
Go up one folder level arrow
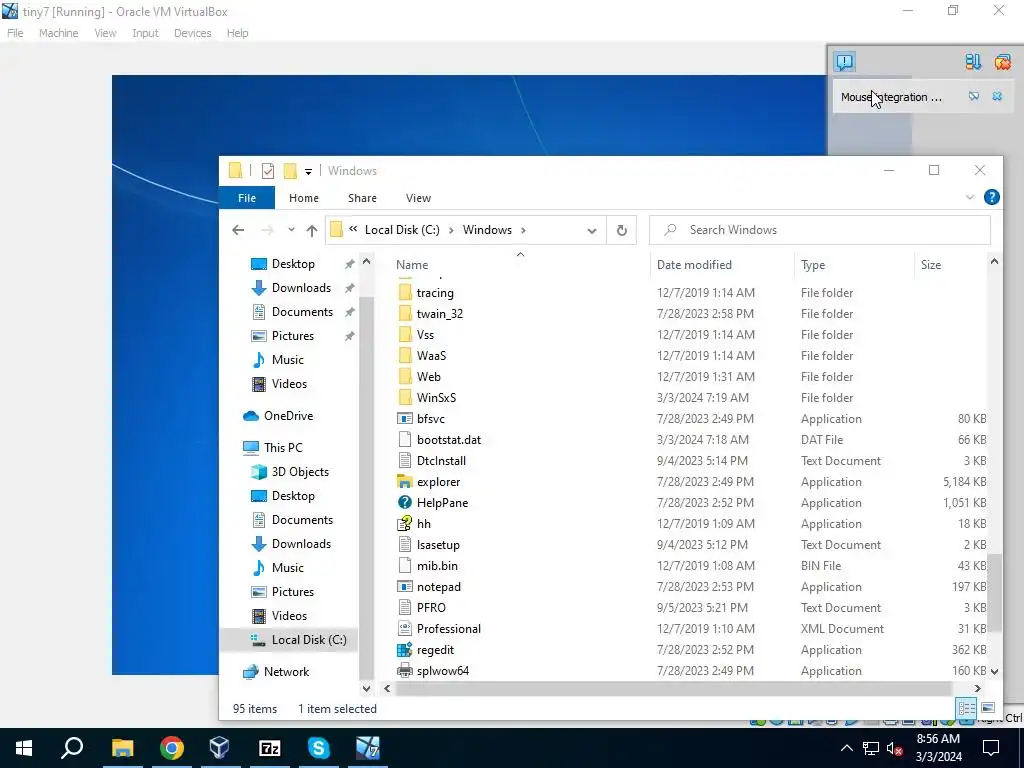click(312, 230)
